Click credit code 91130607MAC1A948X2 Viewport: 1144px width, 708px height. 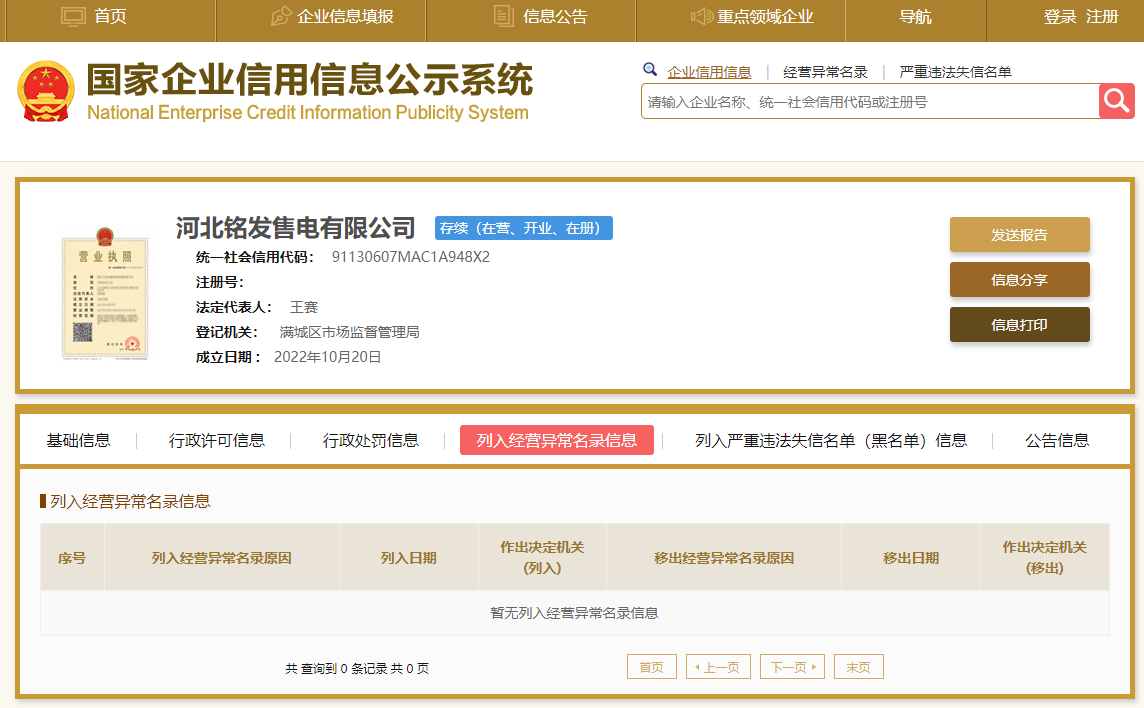tap(411, 257)
